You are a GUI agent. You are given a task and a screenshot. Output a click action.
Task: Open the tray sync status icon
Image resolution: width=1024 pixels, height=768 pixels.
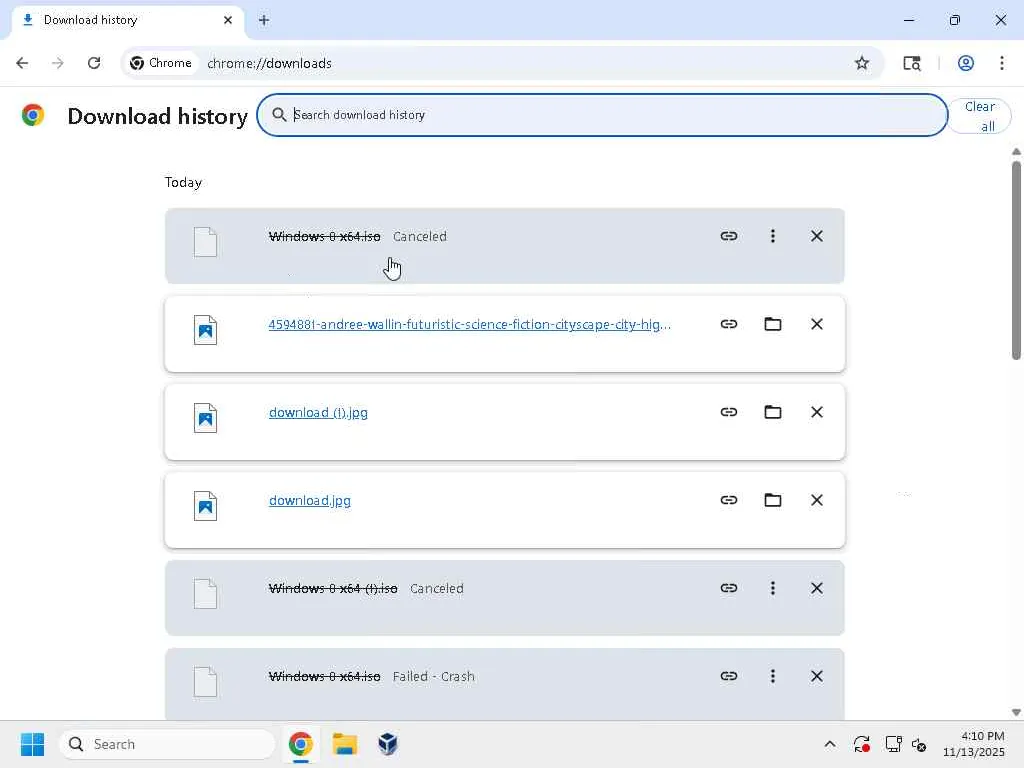[861, 744]
